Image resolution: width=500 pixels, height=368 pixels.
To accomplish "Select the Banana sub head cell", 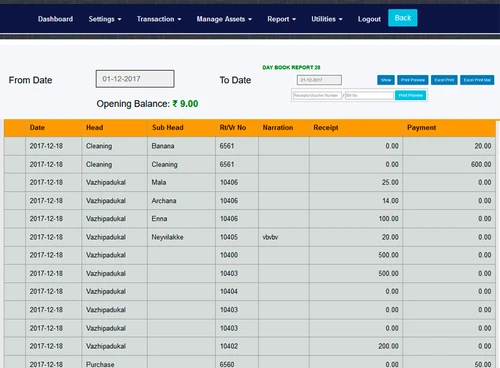I will coord(181,146).
